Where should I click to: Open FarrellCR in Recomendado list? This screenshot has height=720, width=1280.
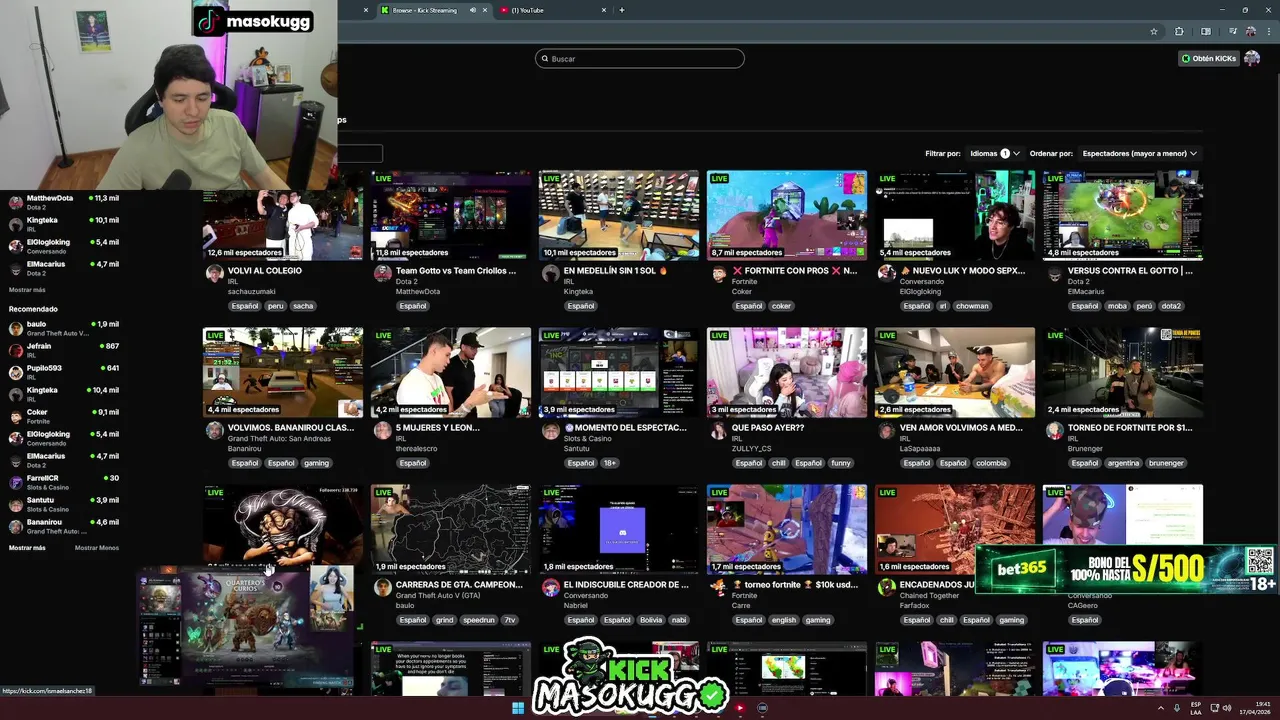[64, 481]
